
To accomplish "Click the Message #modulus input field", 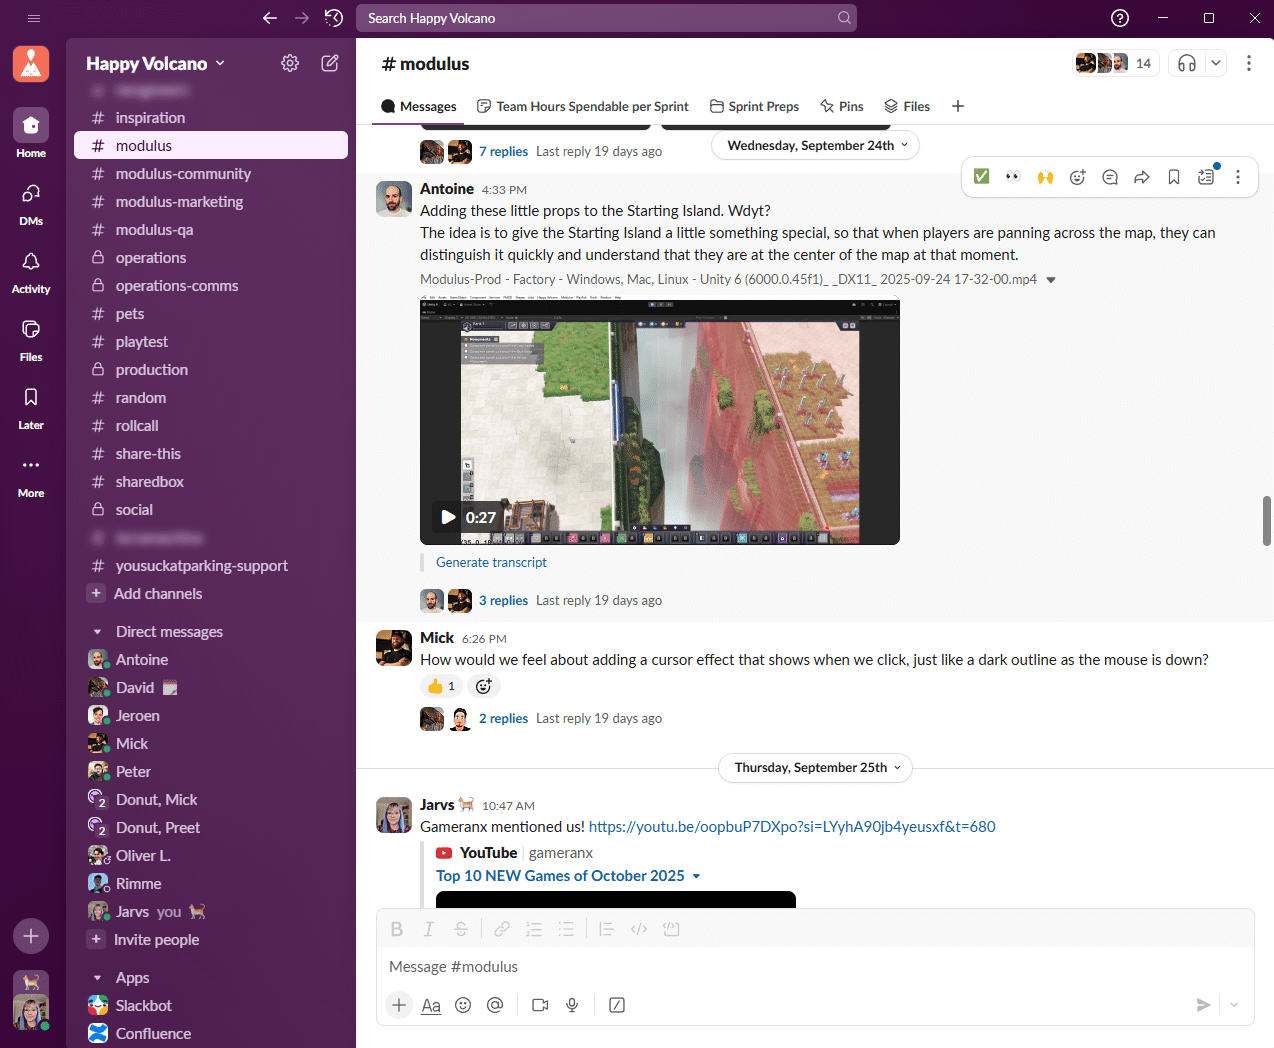I will 815,967.
